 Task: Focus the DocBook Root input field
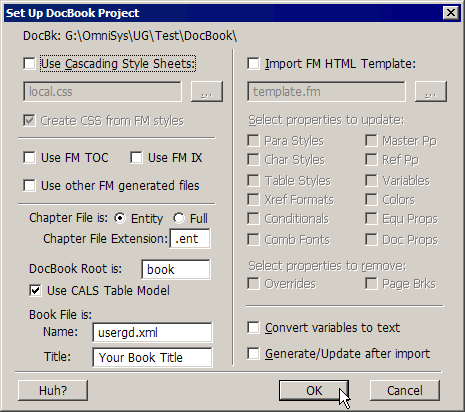pos(176,269)
